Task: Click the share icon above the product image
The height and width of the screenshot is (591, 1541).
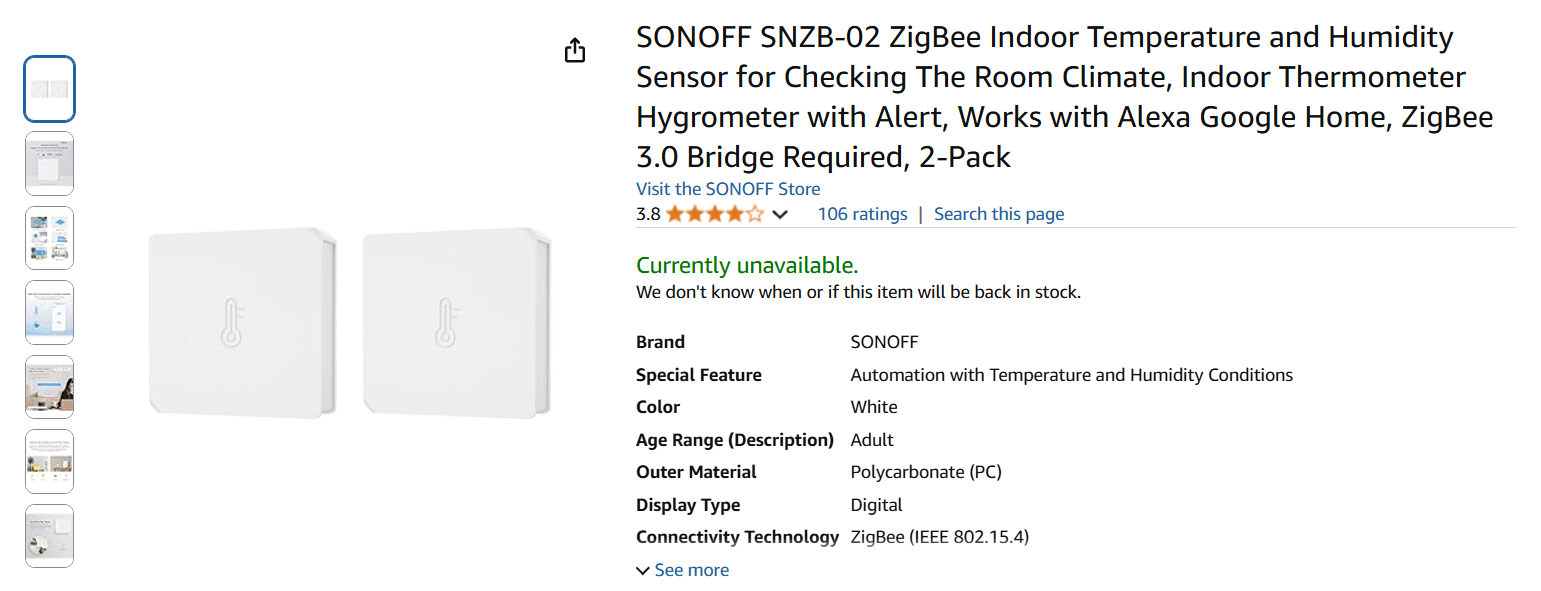Action: point(575,50)
